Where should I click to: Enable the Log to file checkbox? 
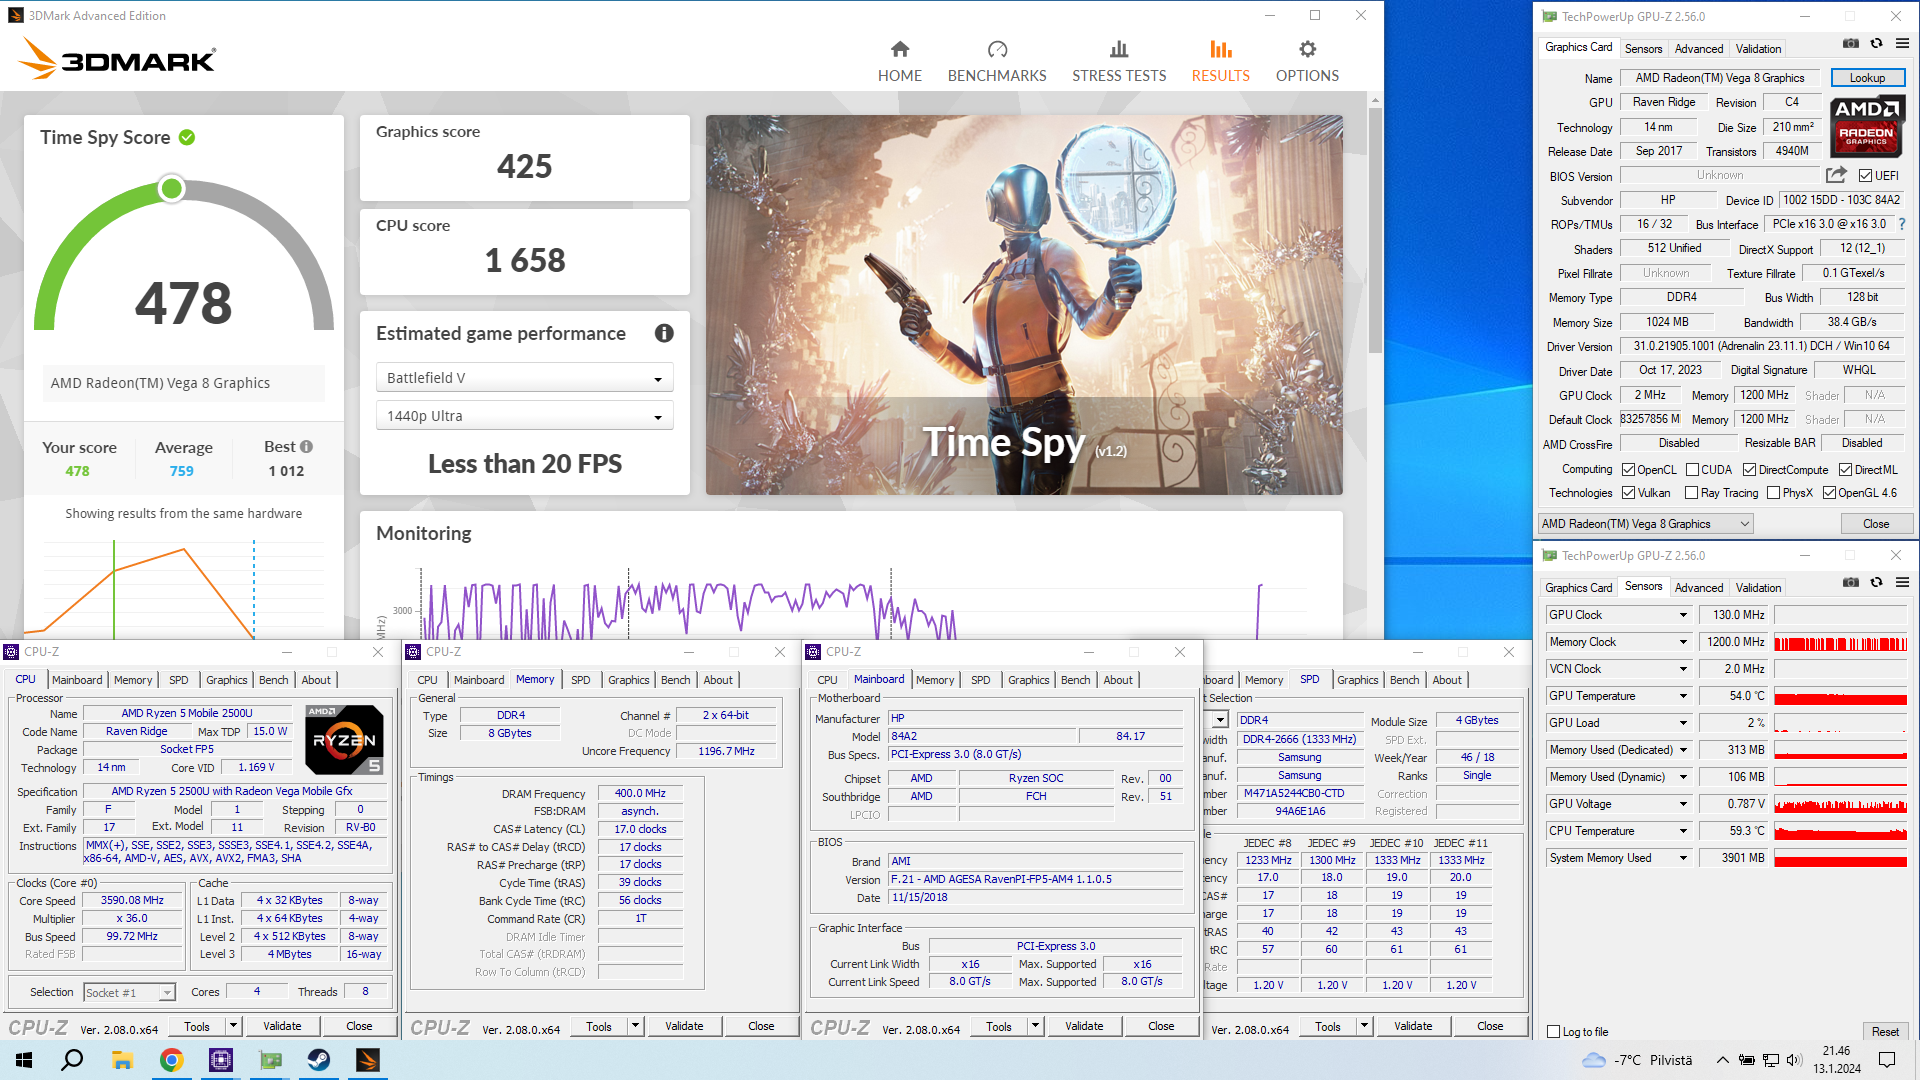1553,1032
